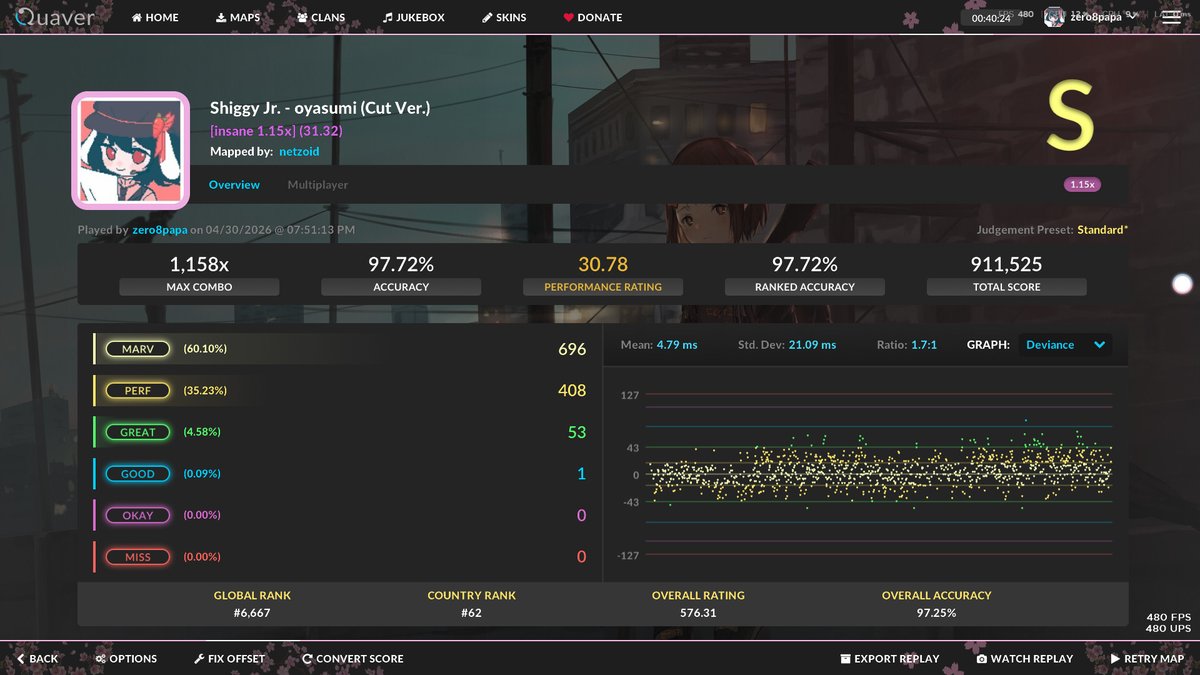Image resolution: width=1200 pixels, height=675 pixels.
Task: Click EXPORT REPLAY
Action: pos(890,659)
